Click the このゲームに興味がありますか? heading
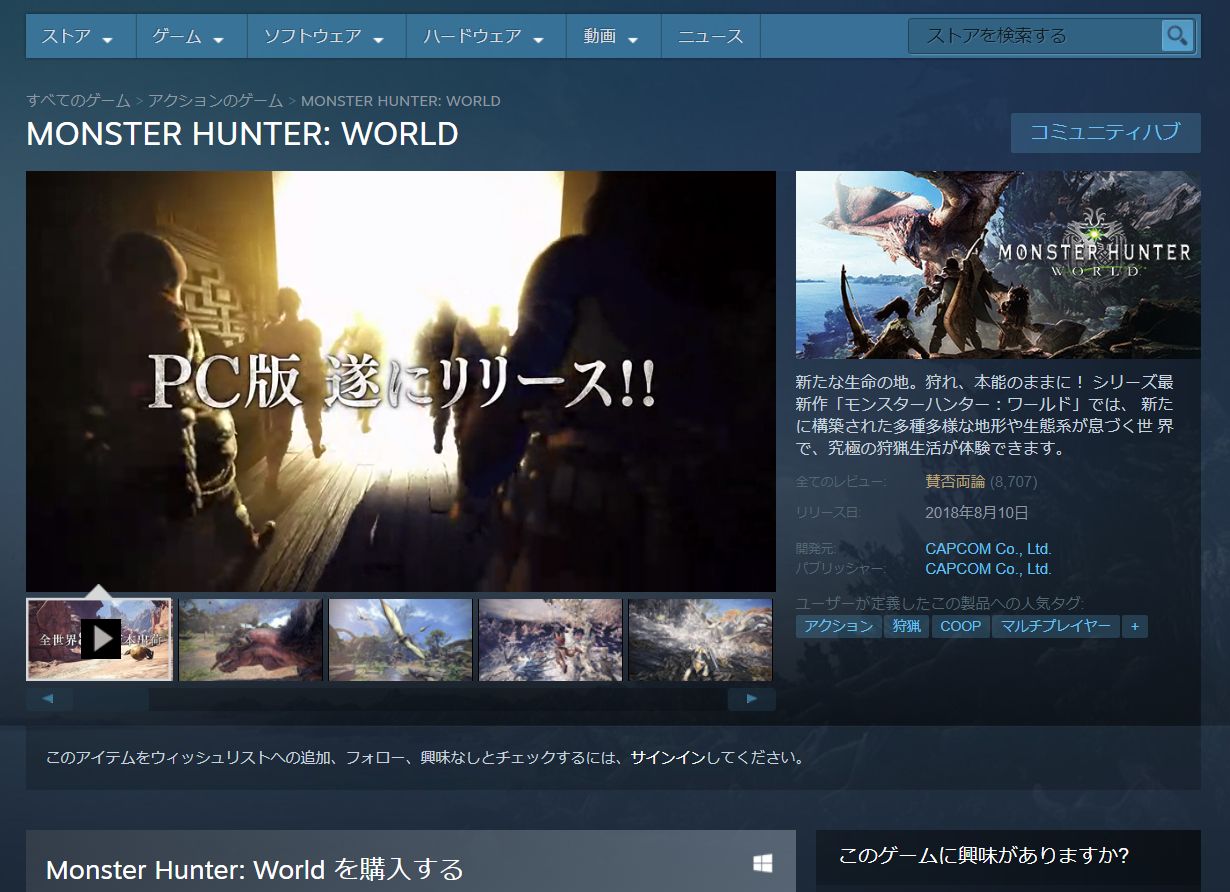This screenshot has width=1230, height=892. [983, 856]
